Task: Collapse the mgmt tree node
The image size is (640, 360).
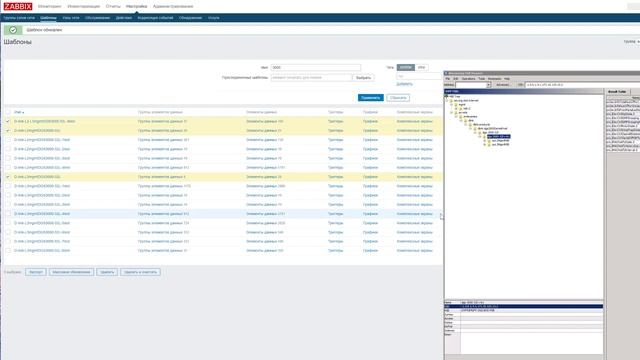Action: click(451, 104)
